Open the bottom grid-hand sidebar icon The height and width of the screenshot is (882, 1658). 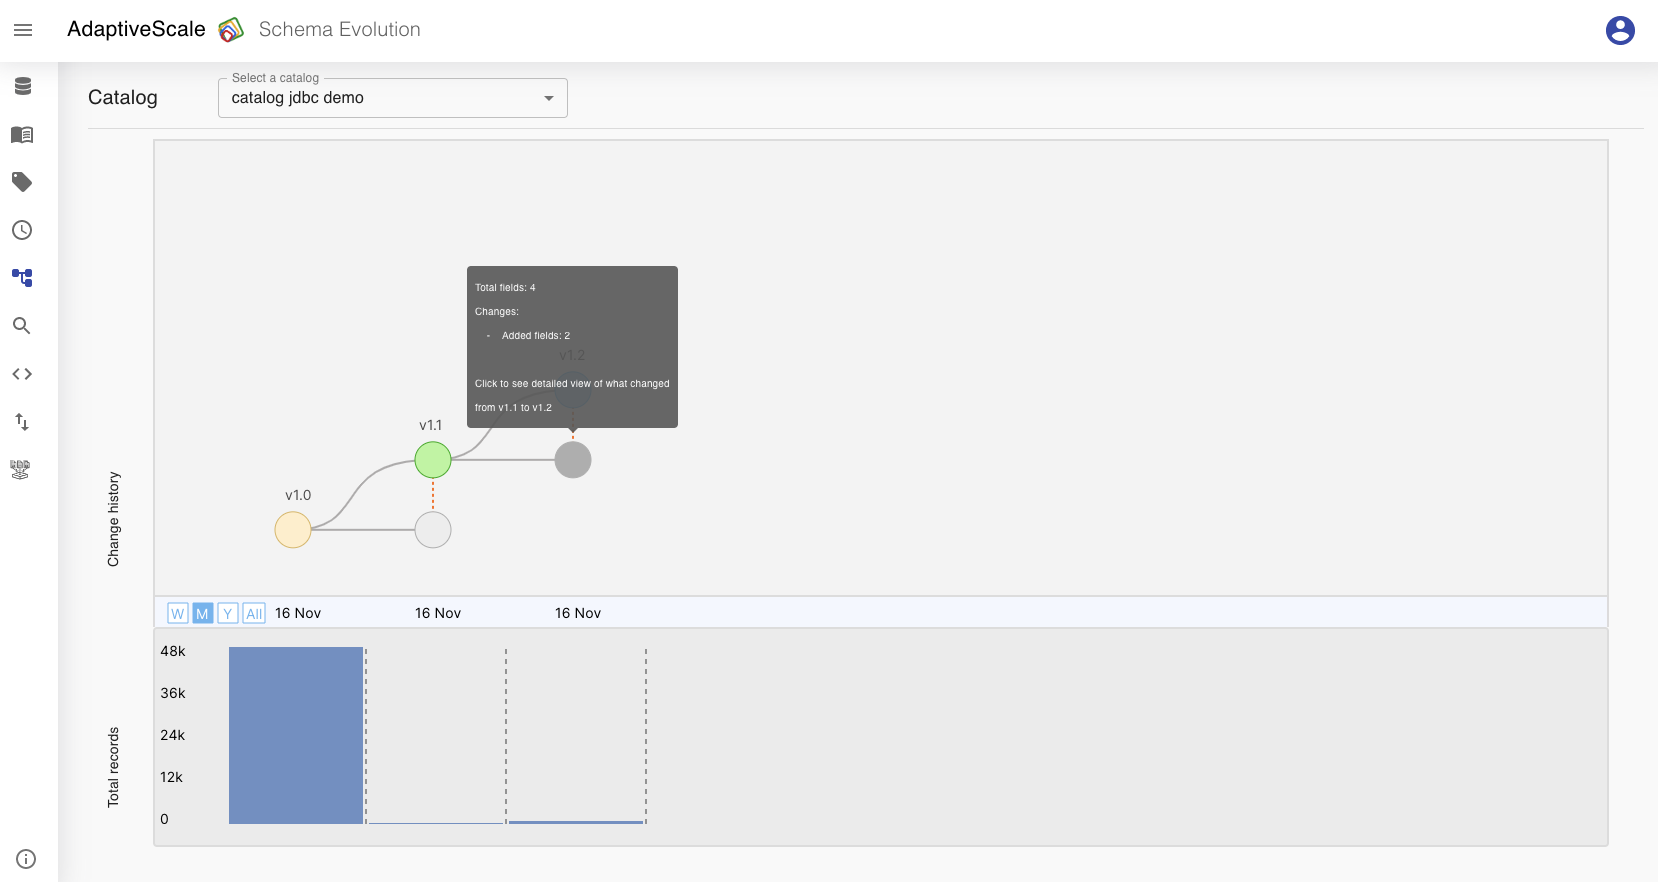(x=20, y=470)
